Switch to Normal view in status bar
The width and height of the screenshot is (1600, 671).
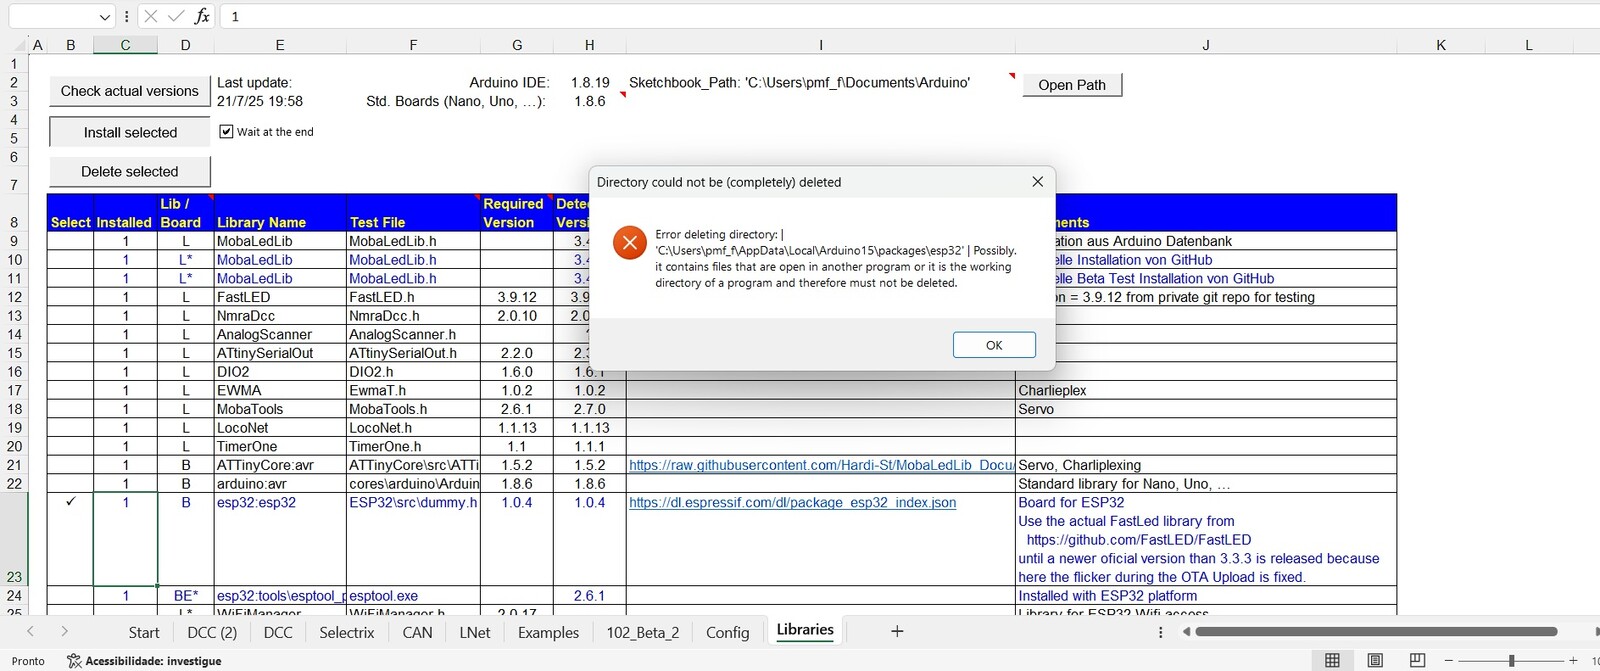(1332, 660)
